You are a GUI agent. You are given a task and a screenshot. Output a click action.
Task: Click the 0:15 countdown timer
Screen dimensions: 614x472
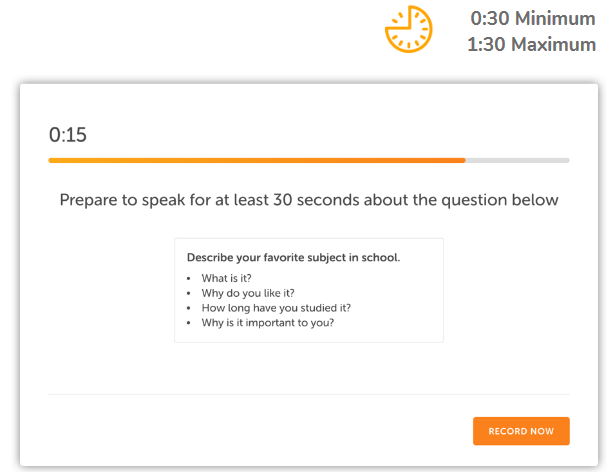pos(67,135)
